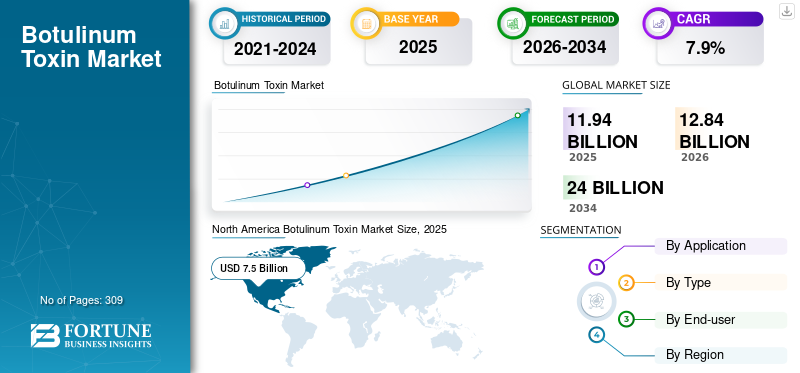Image resolution: width=800 pixels, height=373 pixels.
Task: Select numbered circle 2 in segmentation
Action: (627, 283)
